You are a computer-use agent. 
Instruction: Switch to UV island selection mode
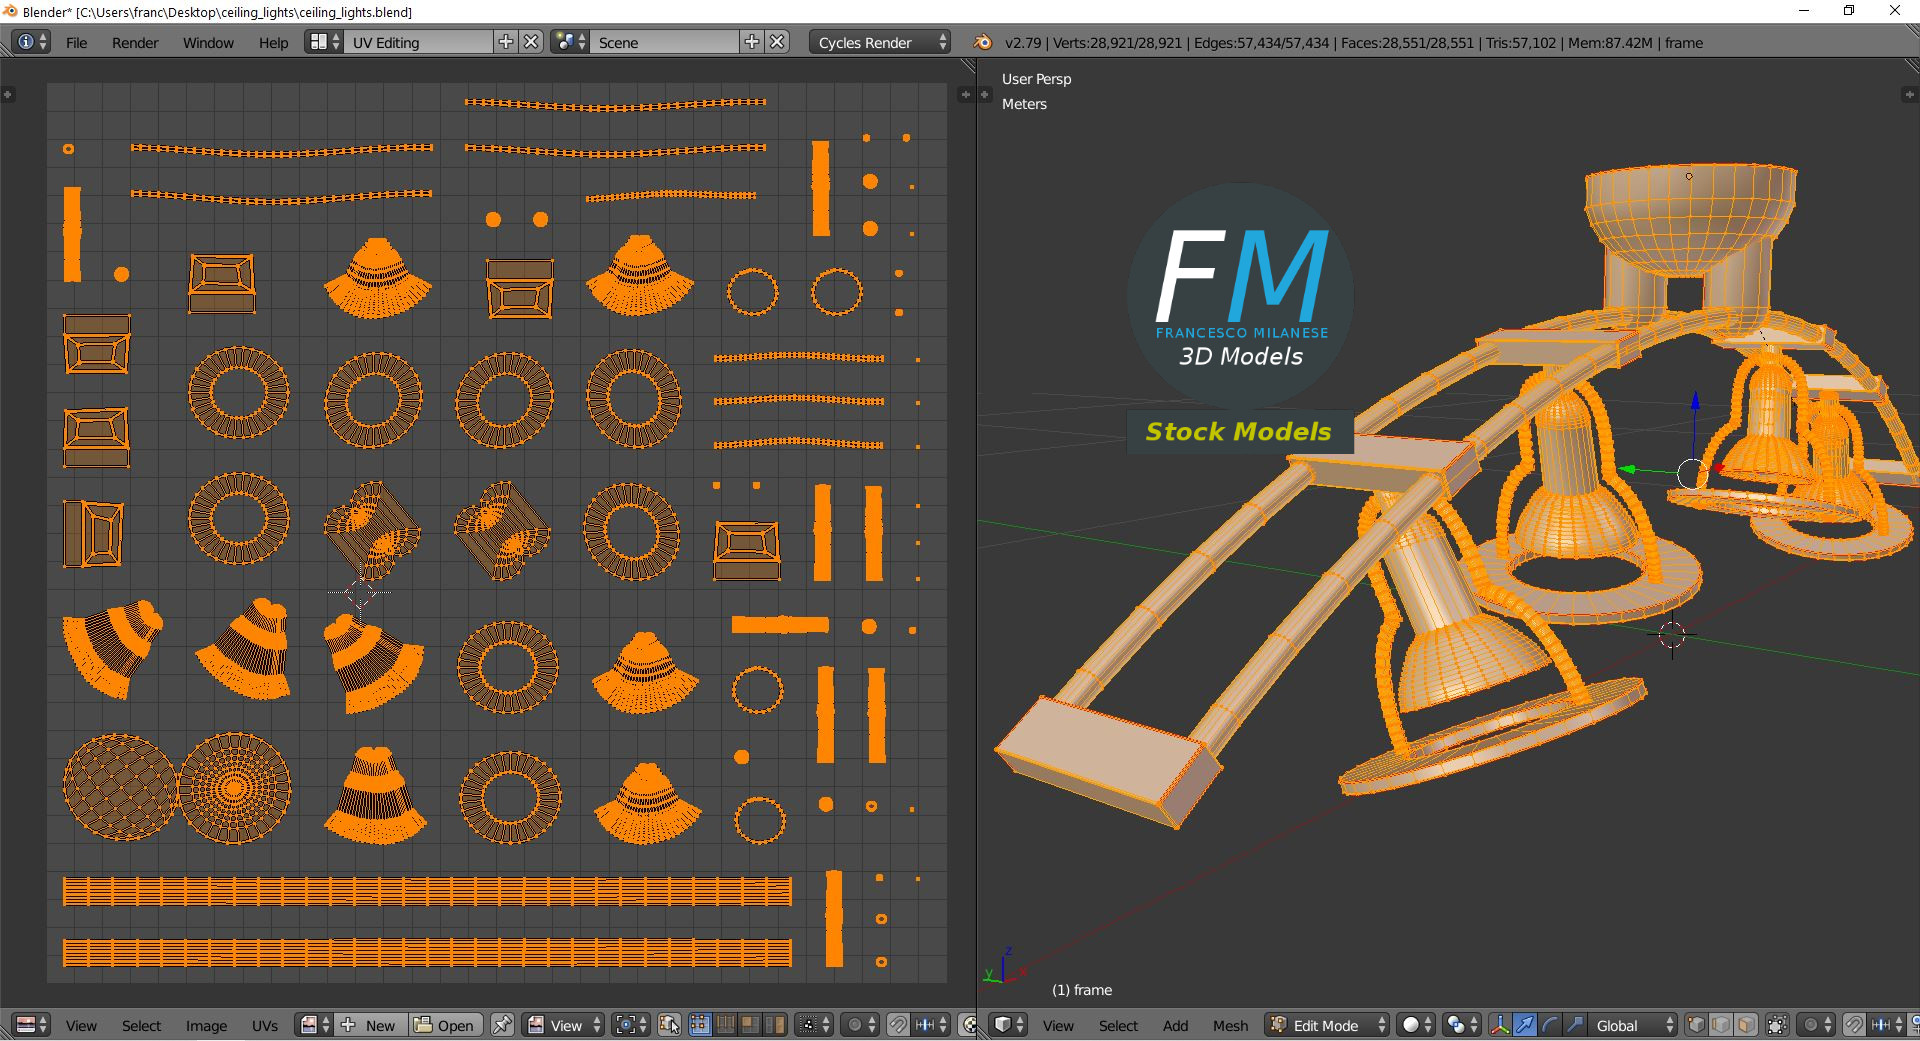(x=776, y=1025)
